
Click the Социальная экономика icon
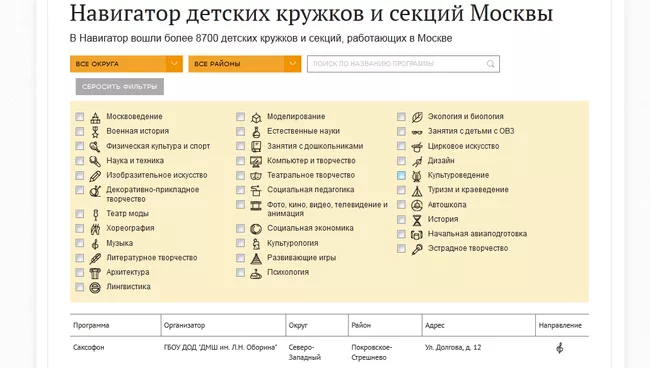tap(256, 229)
